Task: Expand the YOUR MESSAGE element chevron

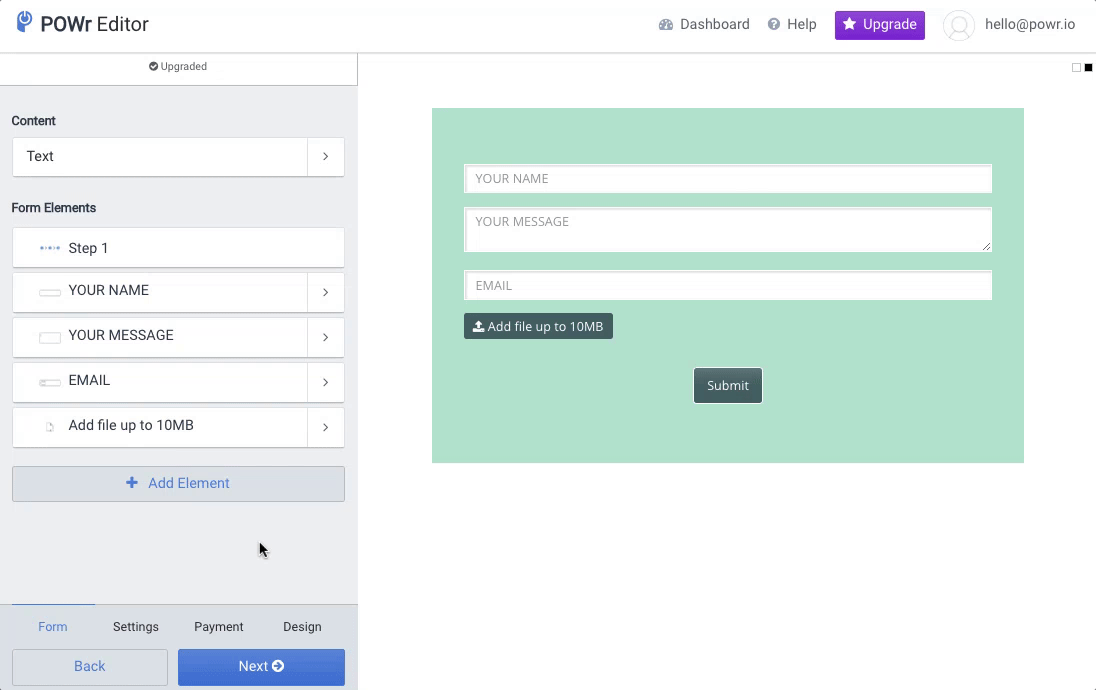Action: (x=326, y=338)
